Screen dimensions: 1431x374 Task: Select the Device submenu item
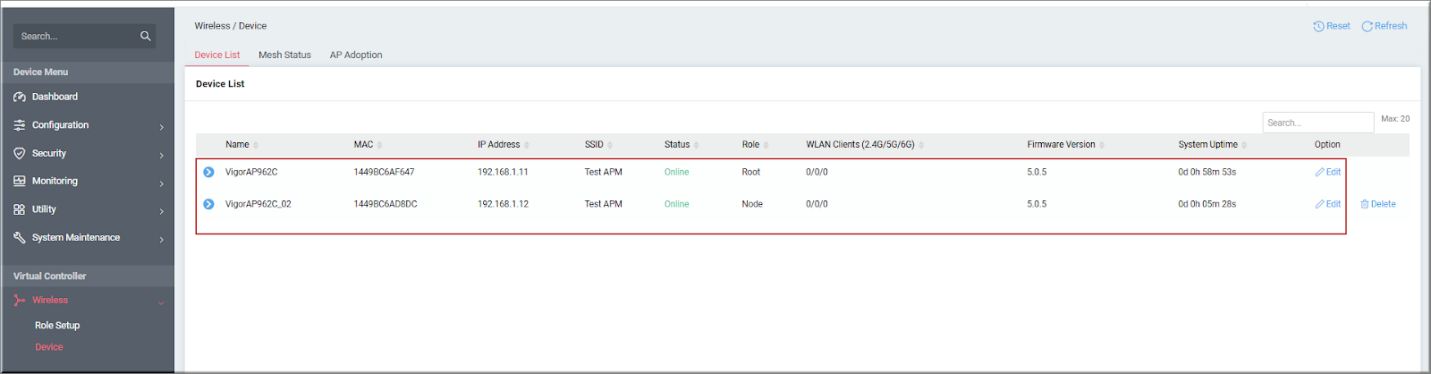[49, 347]
